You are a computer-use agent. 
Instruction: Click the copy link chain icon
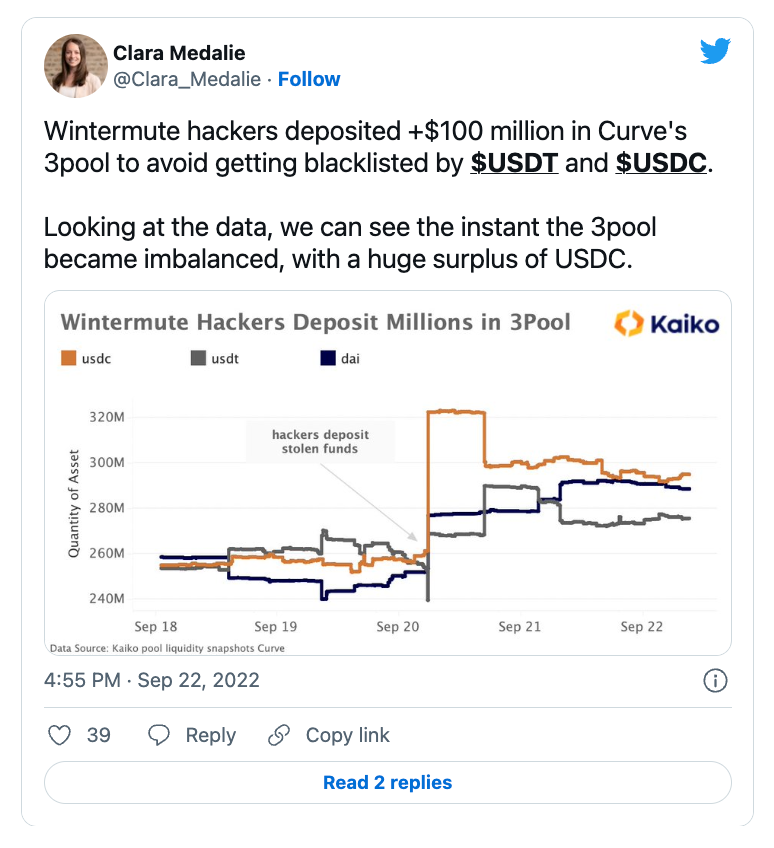tap(279, 736)
